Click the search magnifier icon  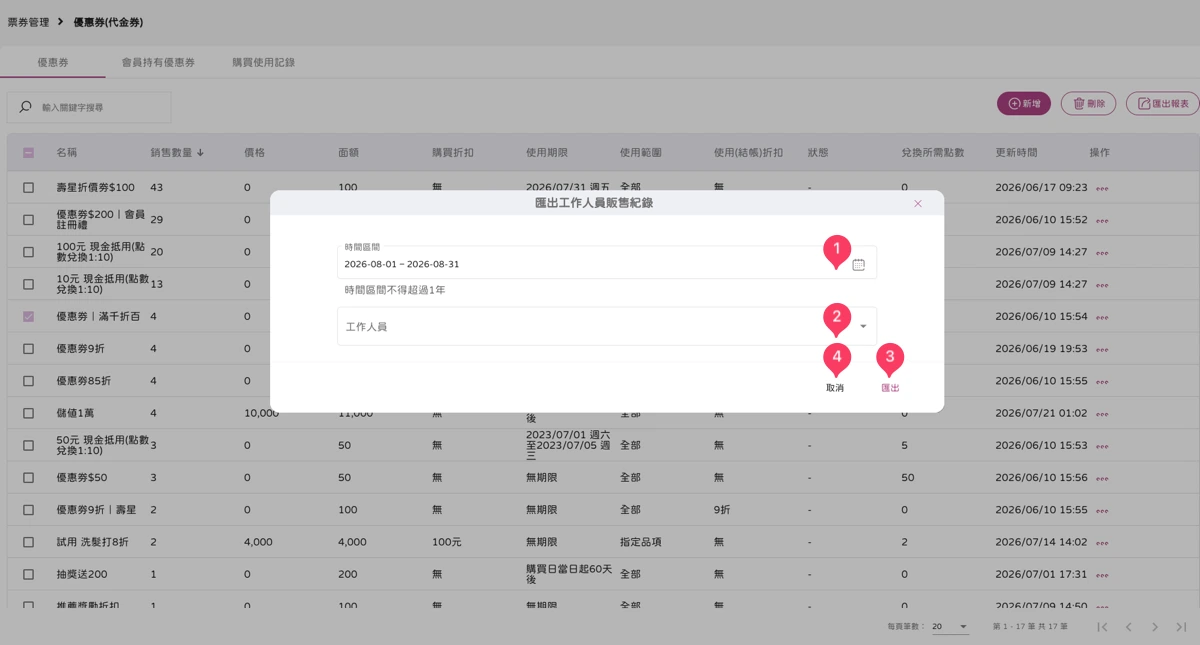click(x=26, y=107)
